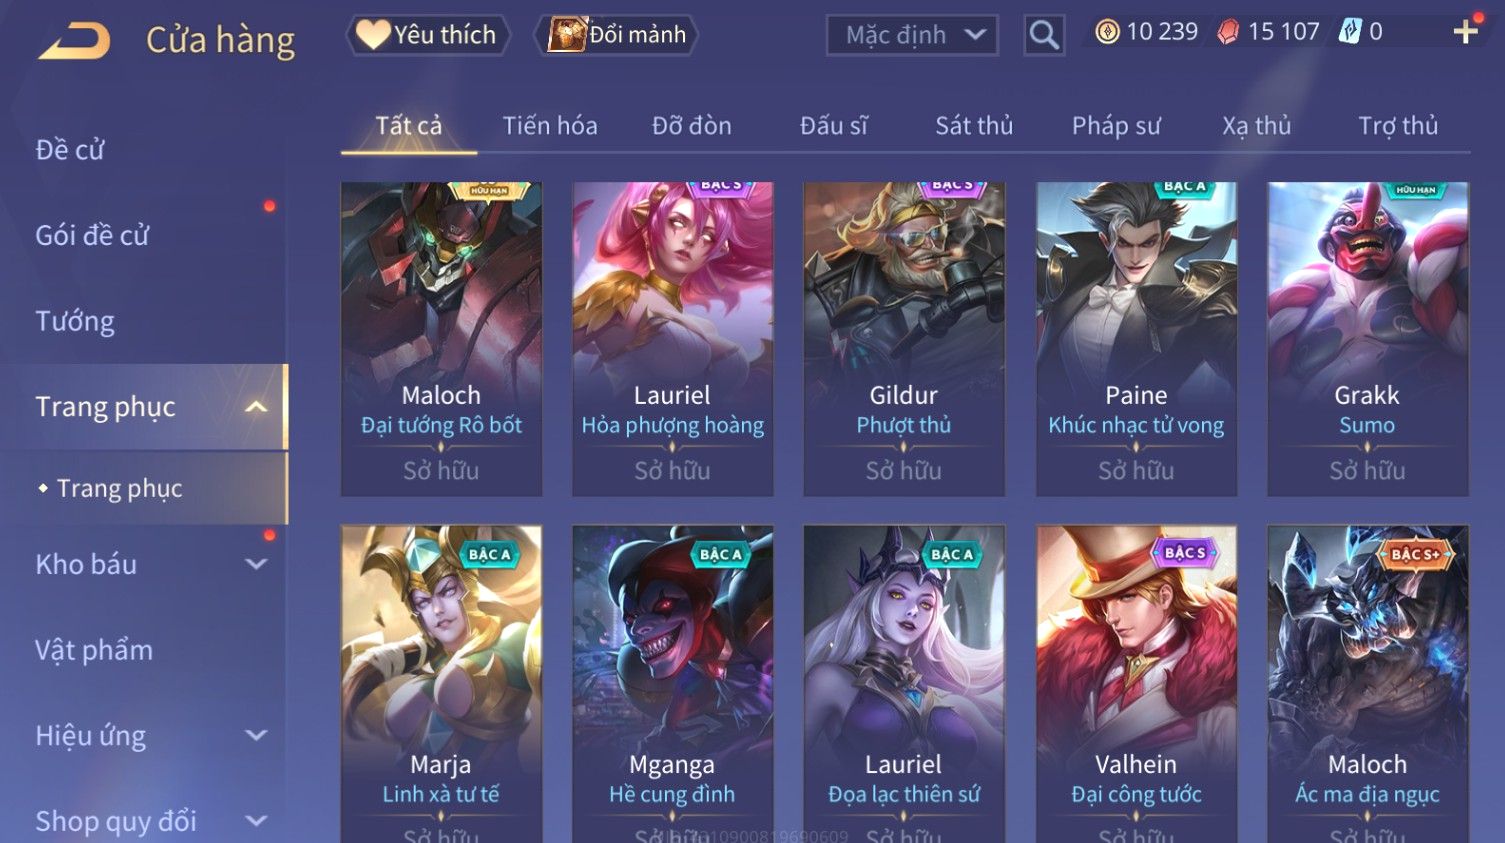Open Đổi mảnh fragment exchange chest
The height and width of the screenshot is (843, 1505).
[x=617, y=35]
